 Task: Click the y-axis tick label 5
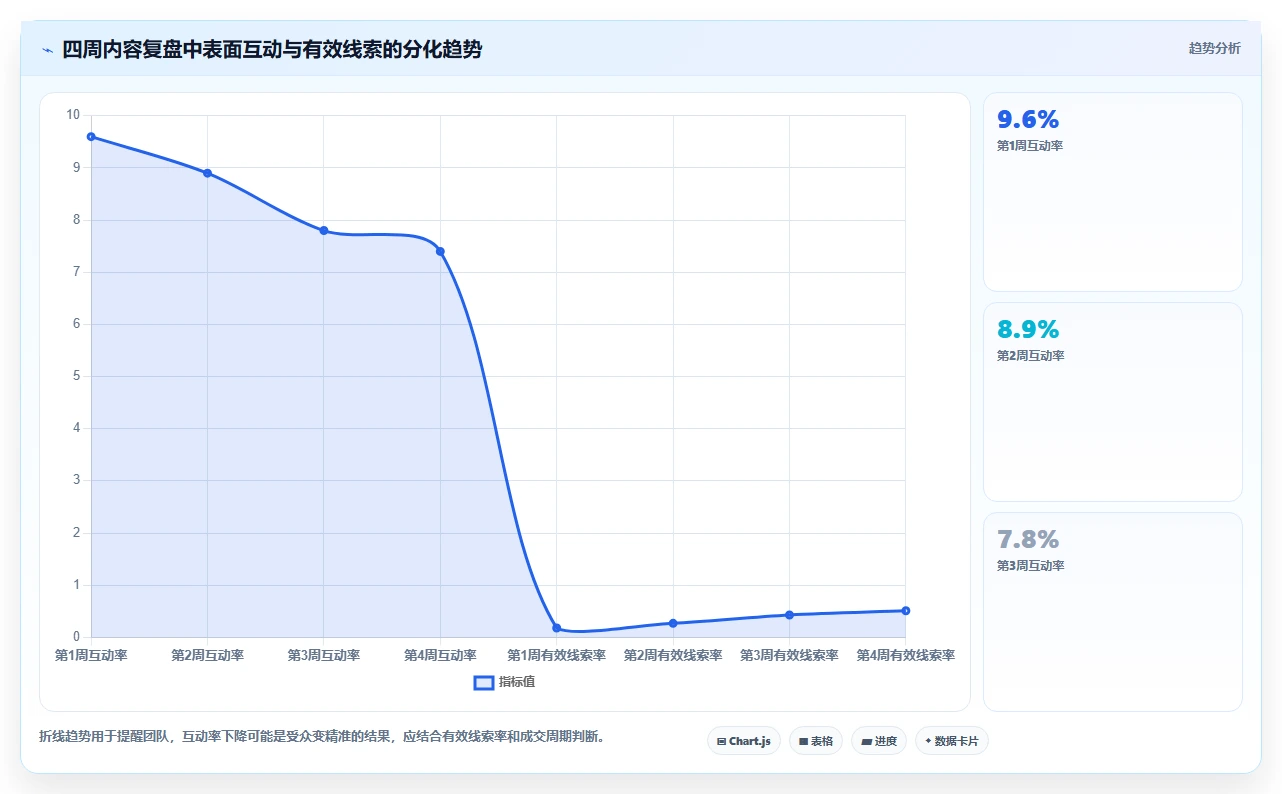77,376
